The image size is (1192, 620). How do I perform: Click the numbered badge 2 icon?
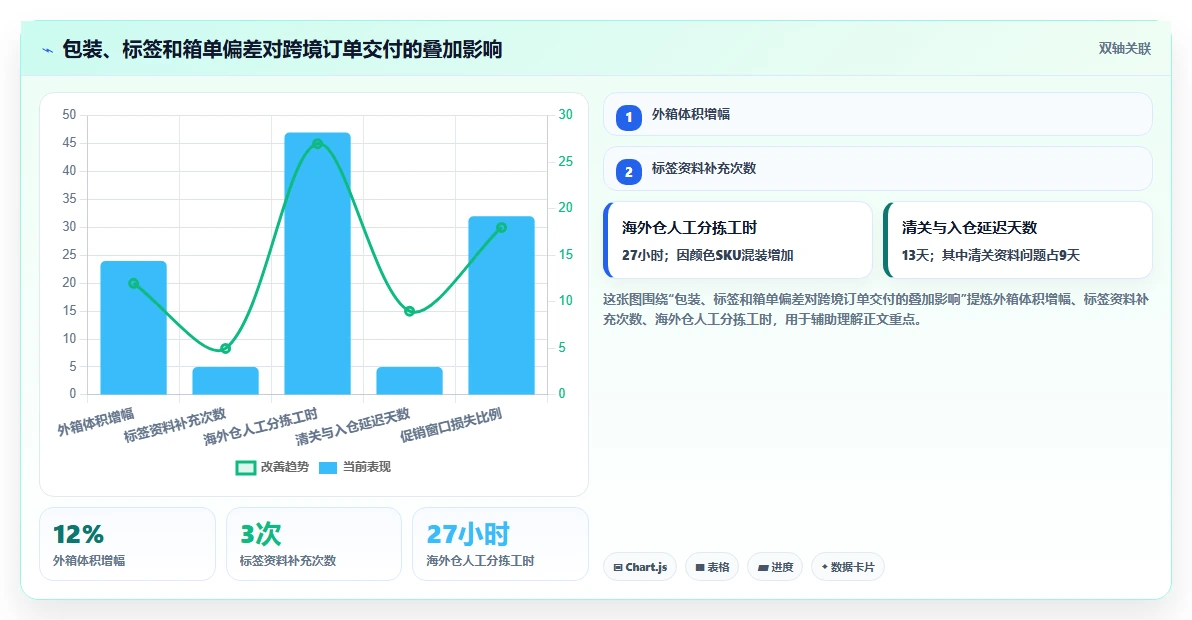(629, 172)
